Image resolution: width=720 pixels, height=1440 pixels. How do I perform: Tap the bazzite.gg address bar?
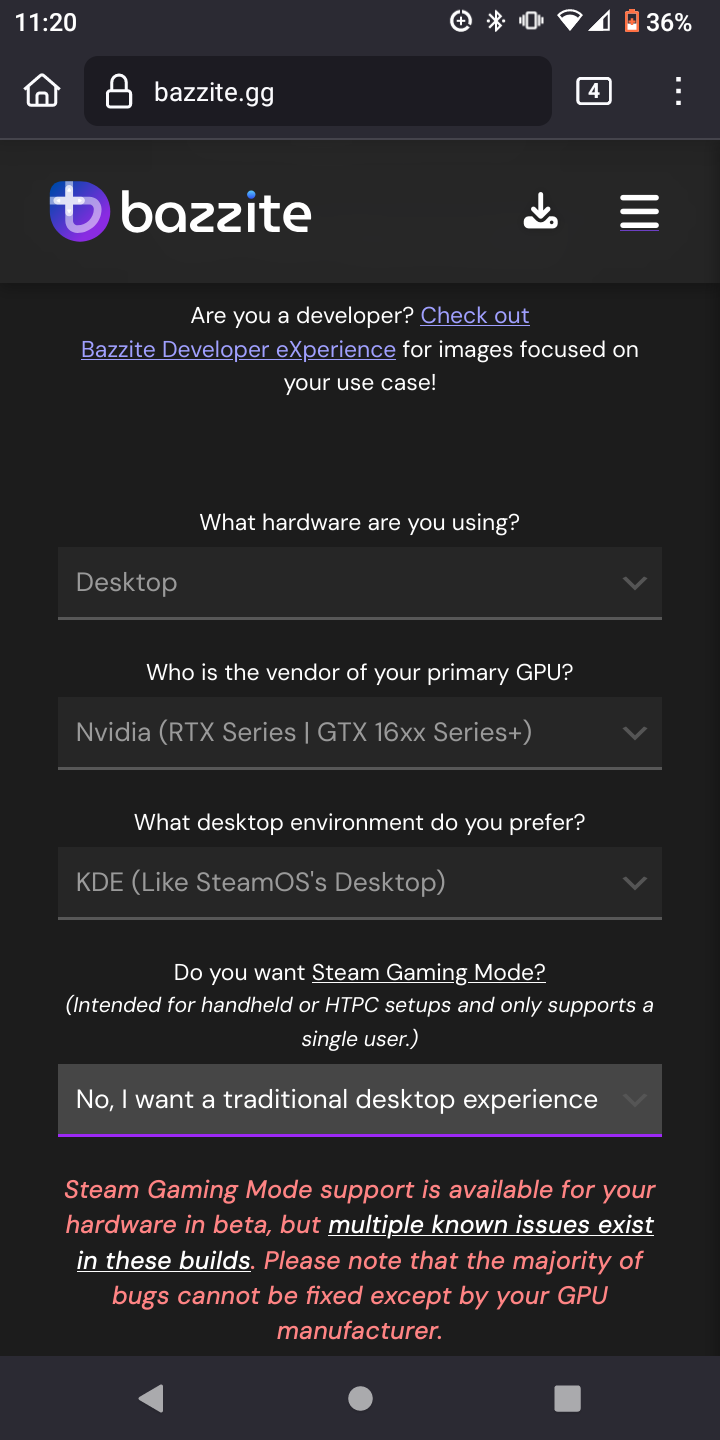318,92
